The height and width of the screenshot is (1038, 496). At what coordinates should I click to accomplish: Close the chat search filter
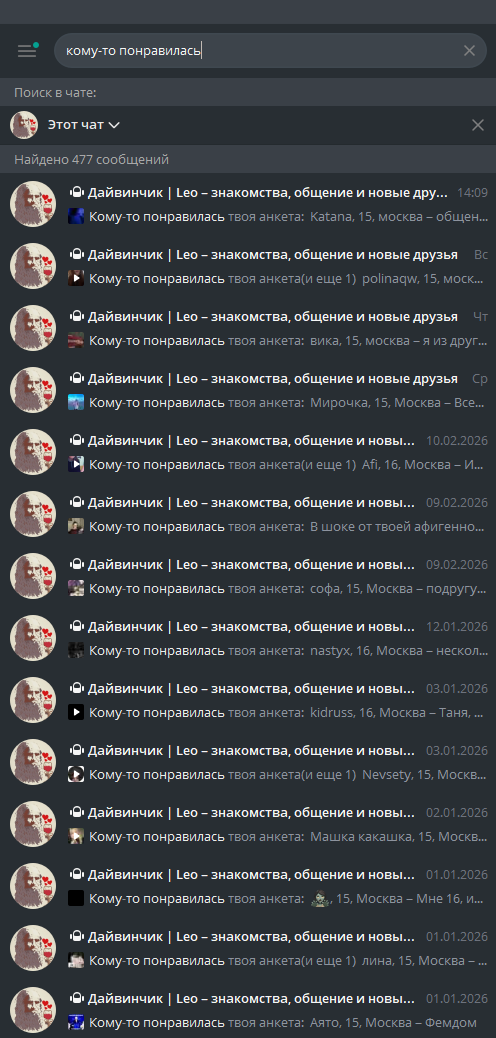477,125
